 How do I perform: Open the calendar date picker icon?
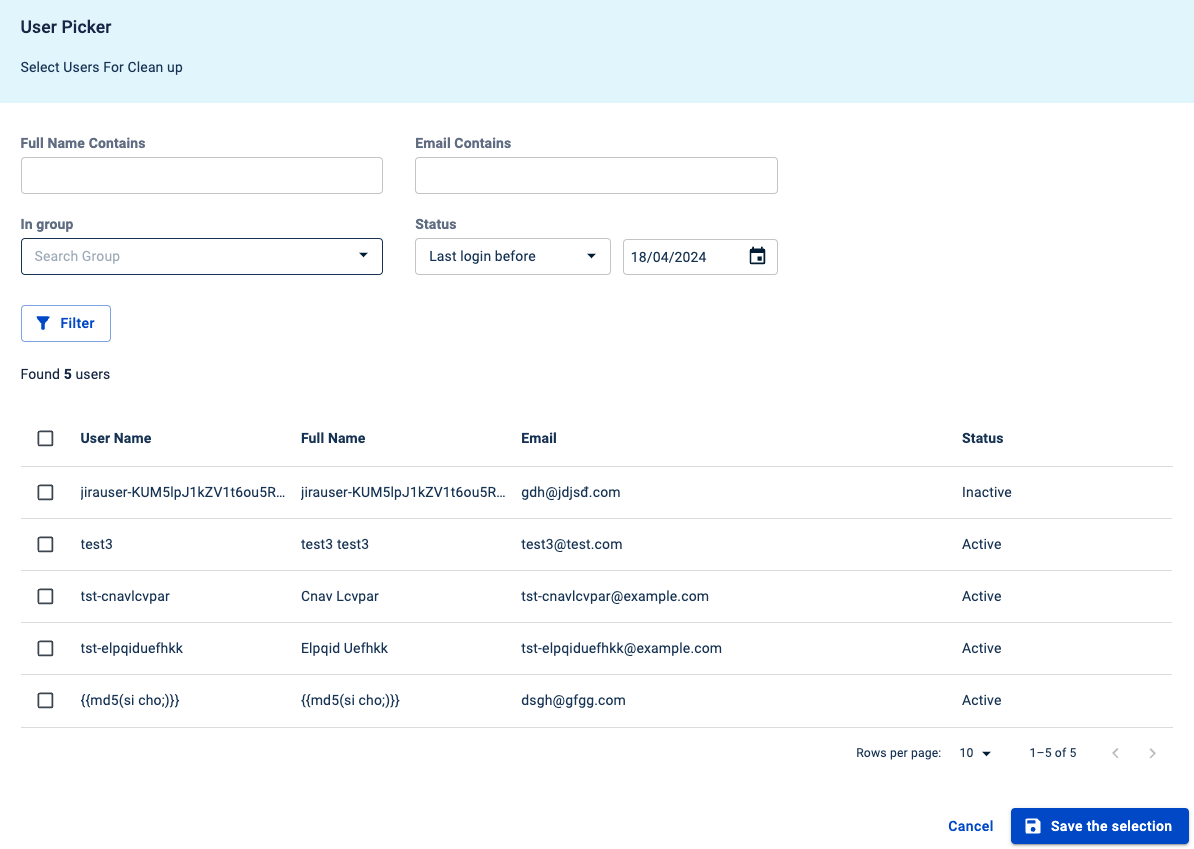coord(757,256)
